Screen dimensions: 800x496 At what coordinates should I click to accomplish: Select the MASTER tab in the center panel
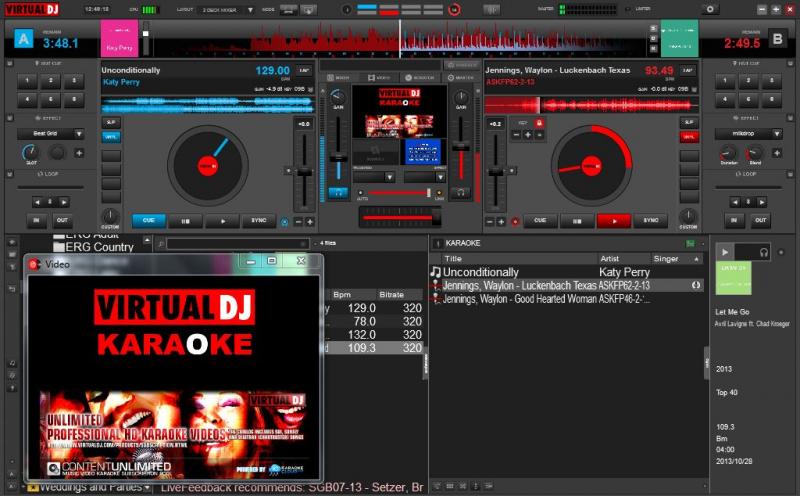click(x=461, y=78)
